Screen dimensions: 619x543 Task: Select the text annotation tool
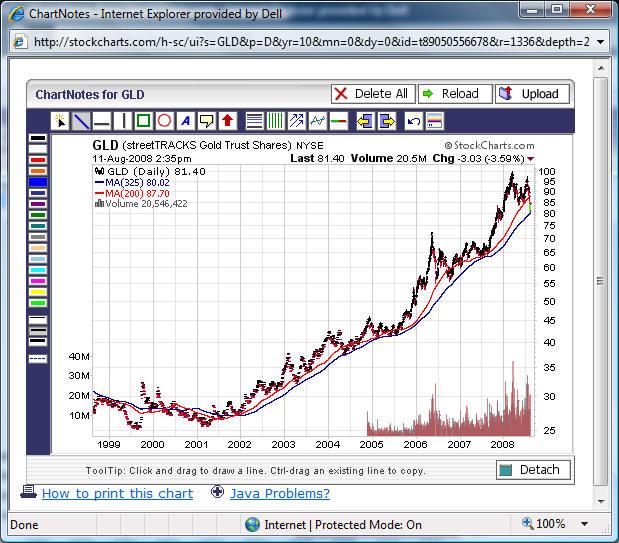pos(186,121)
